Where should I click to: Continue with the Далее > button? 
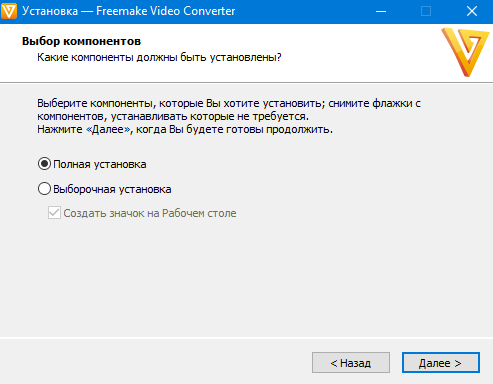(441, 363)
